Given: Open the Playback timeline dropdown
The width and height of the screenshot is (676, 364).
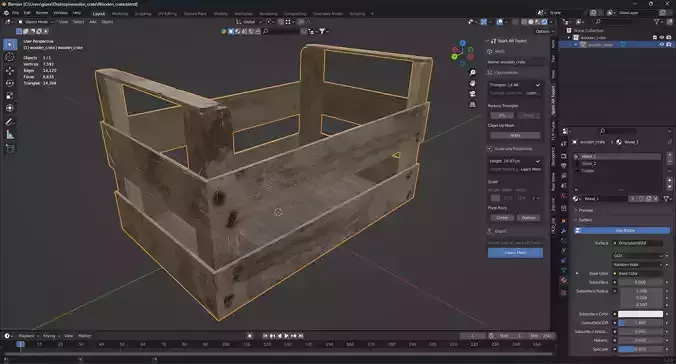Looking at the screenshot, I should point(28,336).
